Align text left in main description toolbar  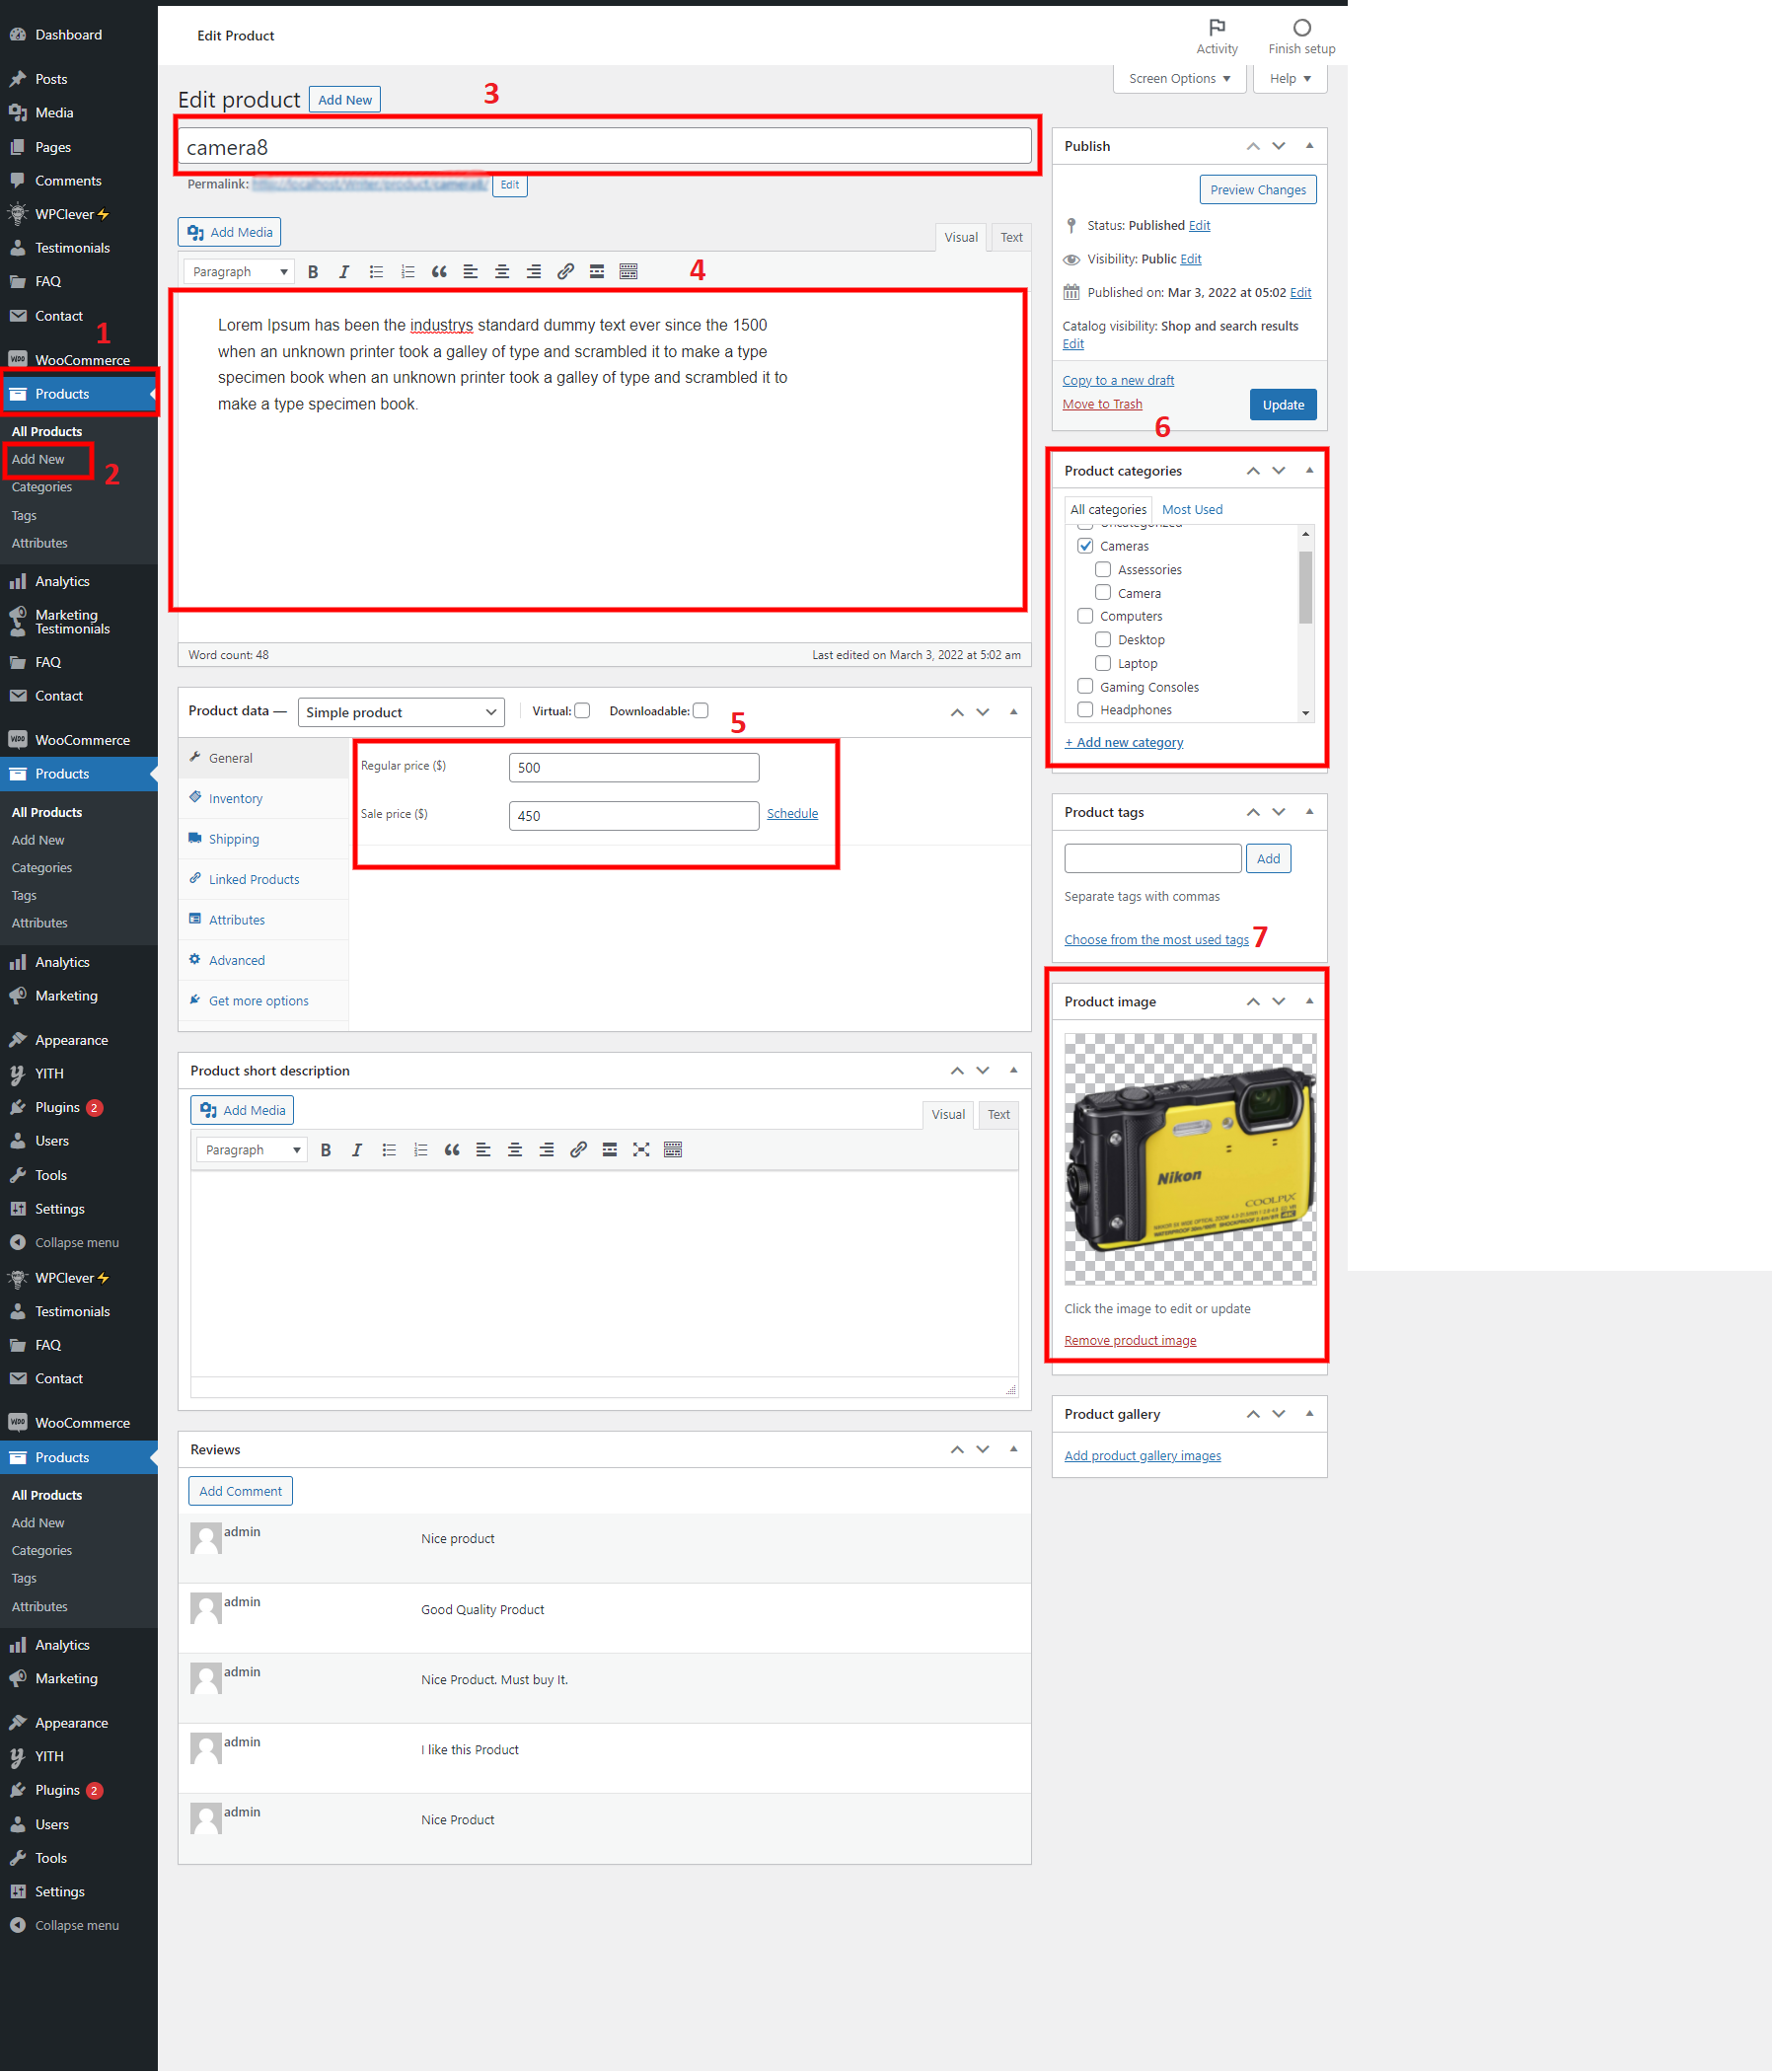coord(470,272)
